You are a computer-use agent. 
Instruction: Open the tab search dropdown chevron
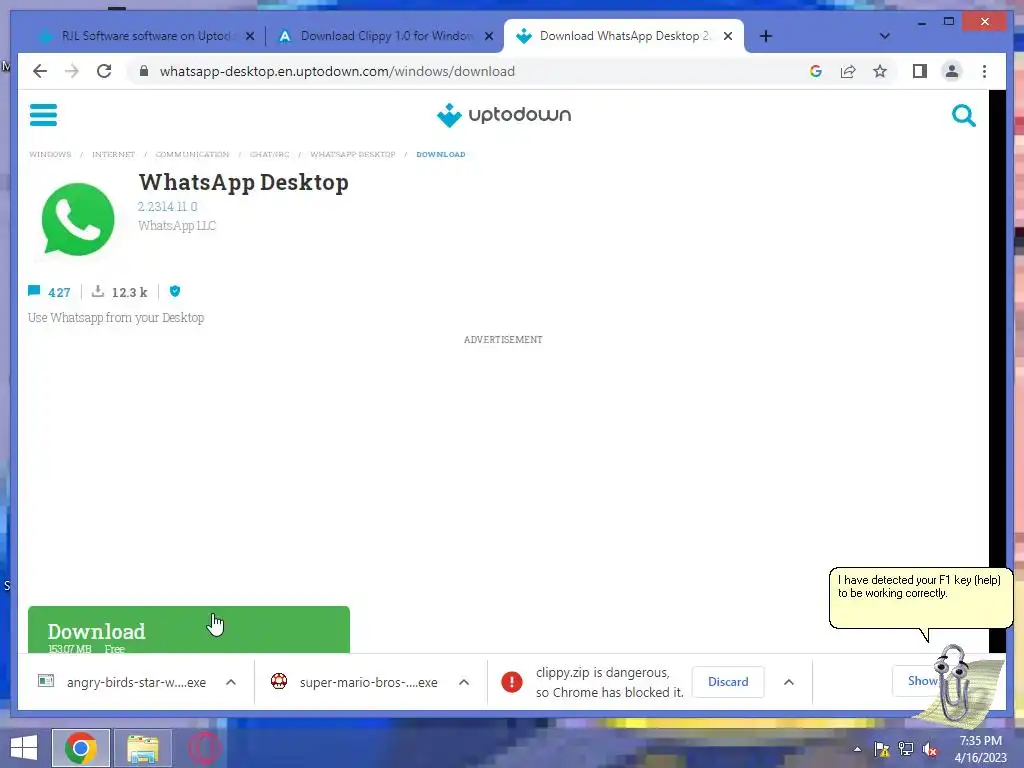point(884,37)
